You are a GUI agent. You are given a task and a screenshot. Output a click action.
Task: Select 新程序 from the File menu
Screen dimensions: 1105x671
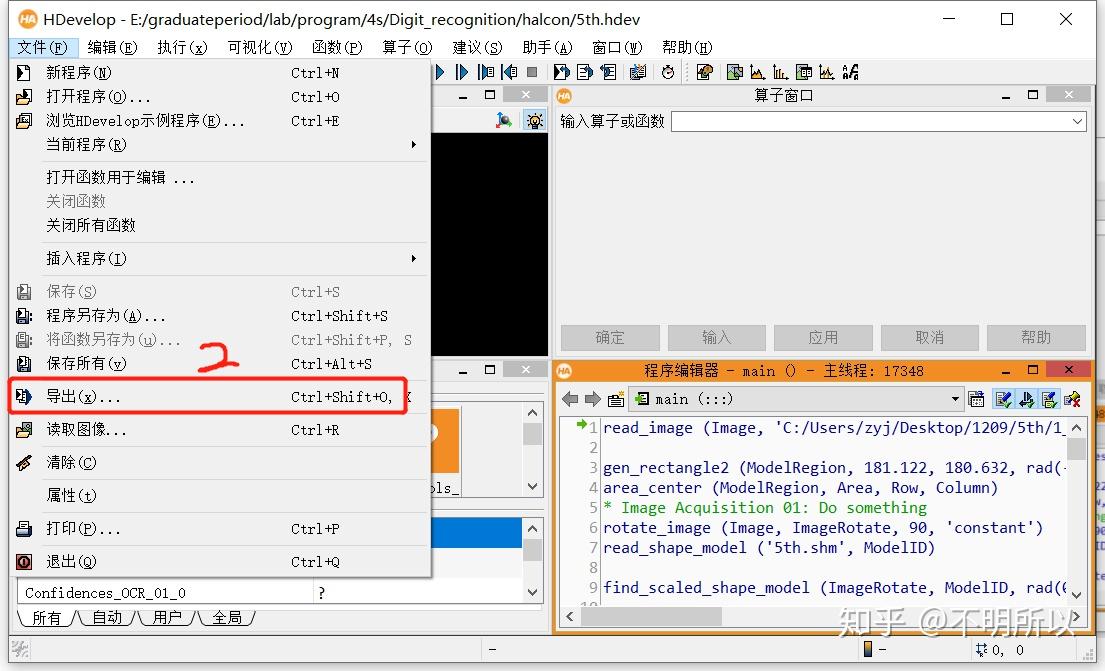pyautogui.click(x=220, y=73)
